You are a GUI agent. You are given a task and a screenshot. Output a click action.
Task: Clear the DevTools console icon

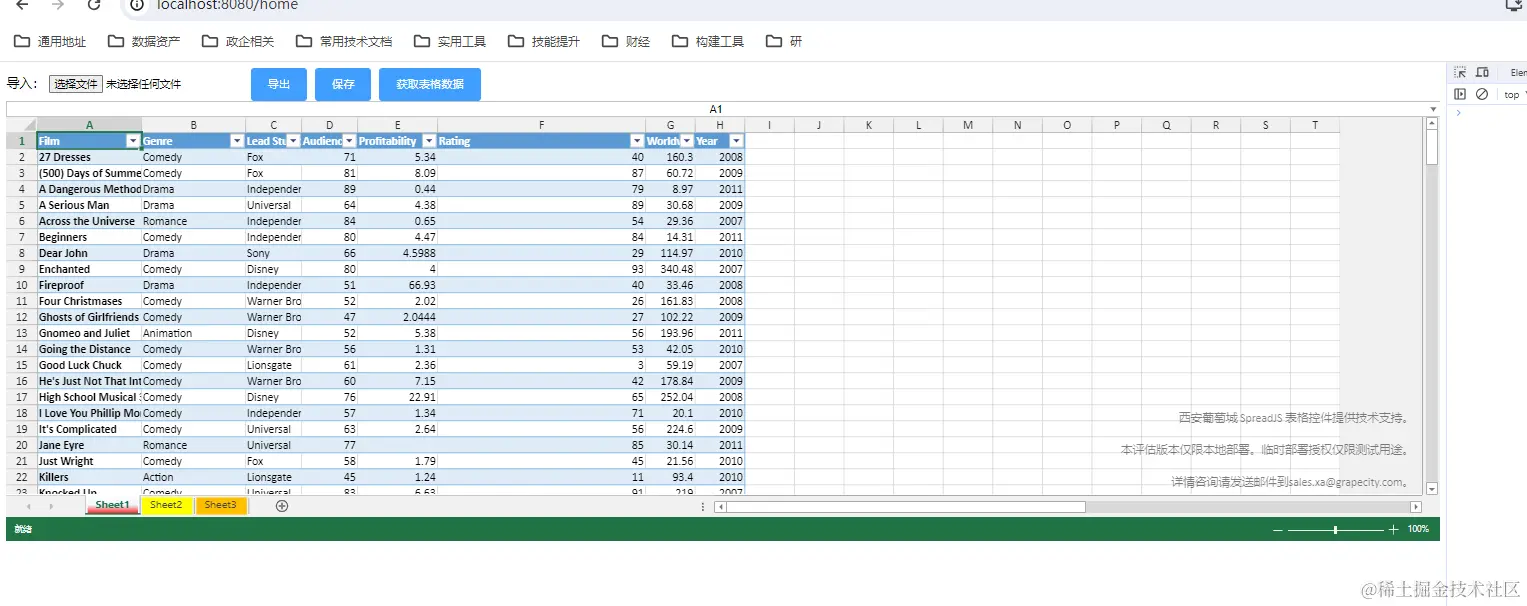tap(1482, 94)
